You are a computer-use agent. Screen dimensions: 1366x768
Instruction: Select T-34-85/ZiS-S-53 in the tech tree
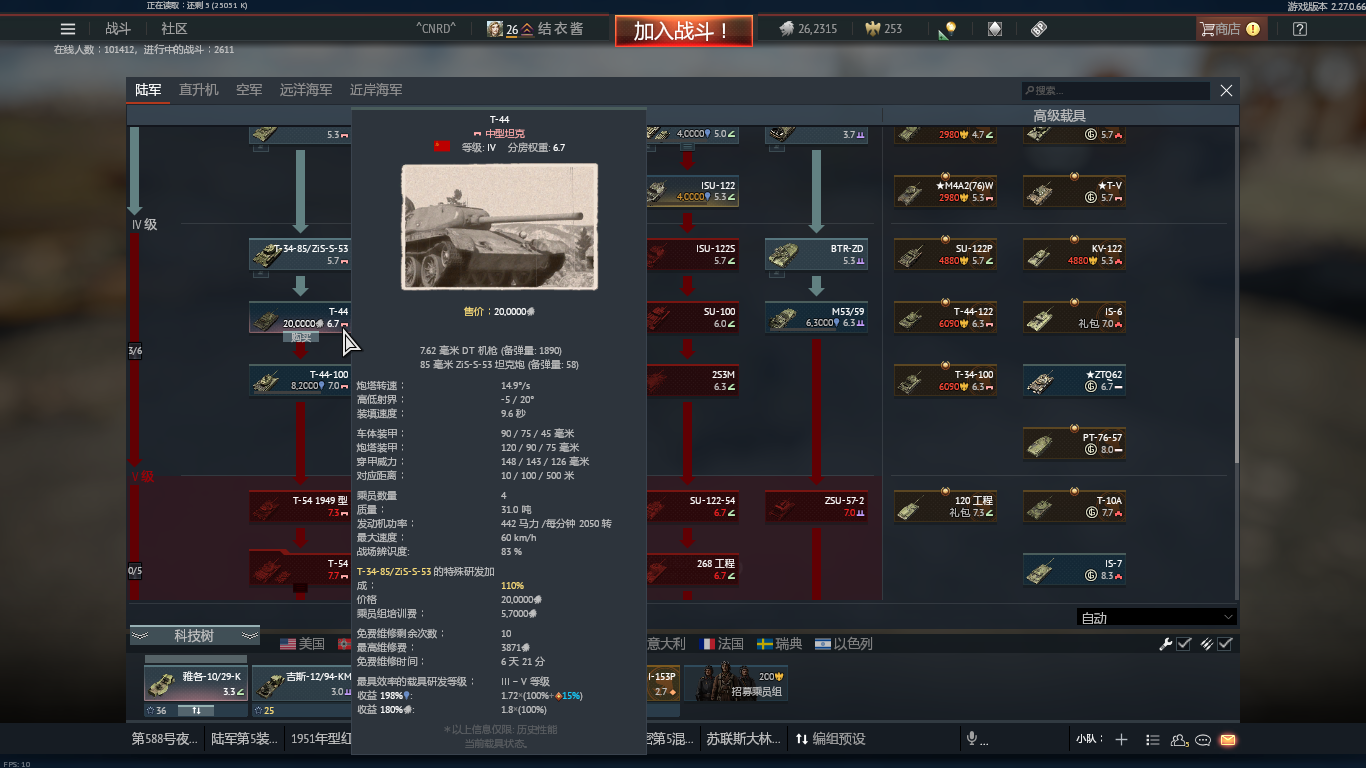point(300,254)
